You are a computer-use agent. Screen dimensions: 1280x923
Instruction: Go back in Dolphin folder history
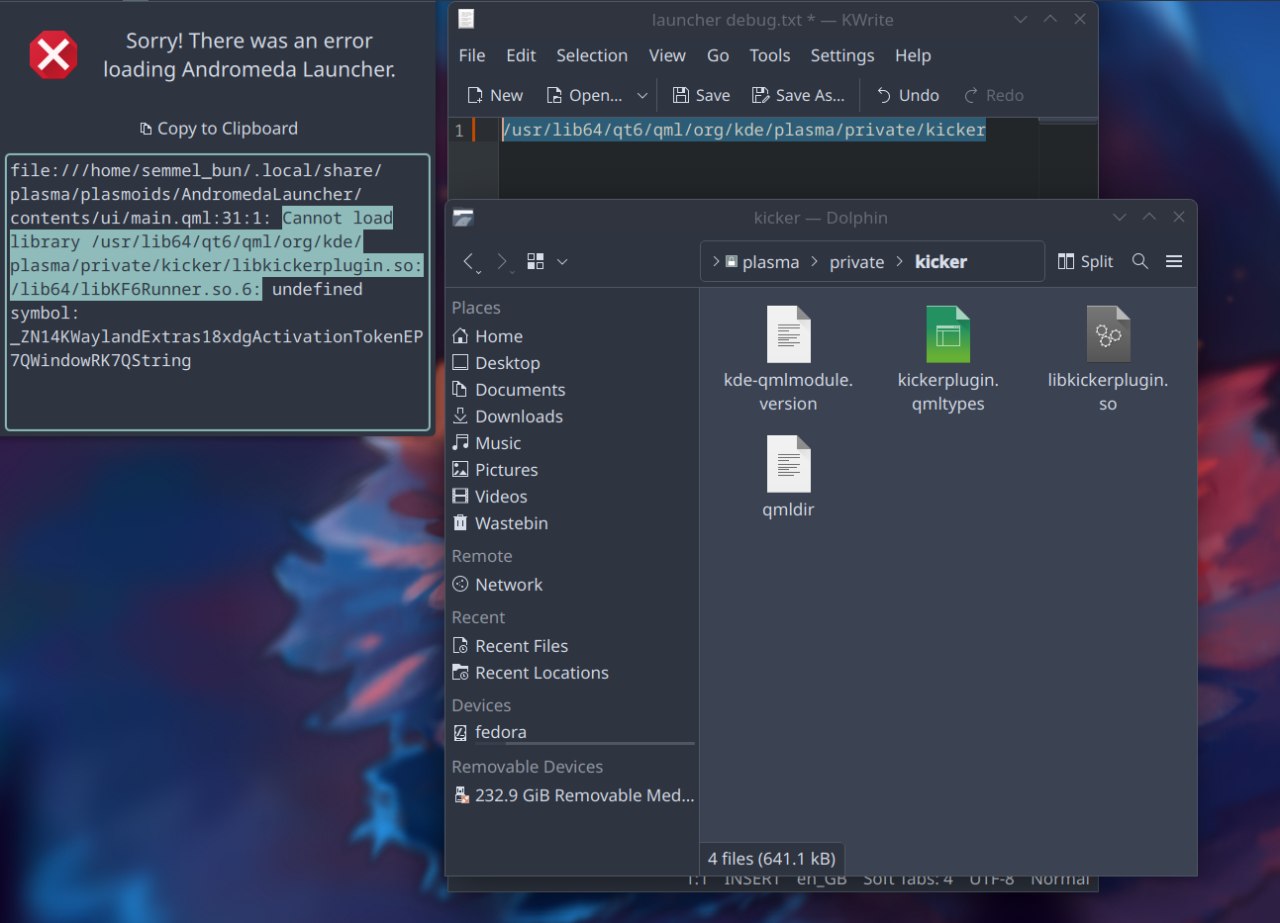[470, 262]
